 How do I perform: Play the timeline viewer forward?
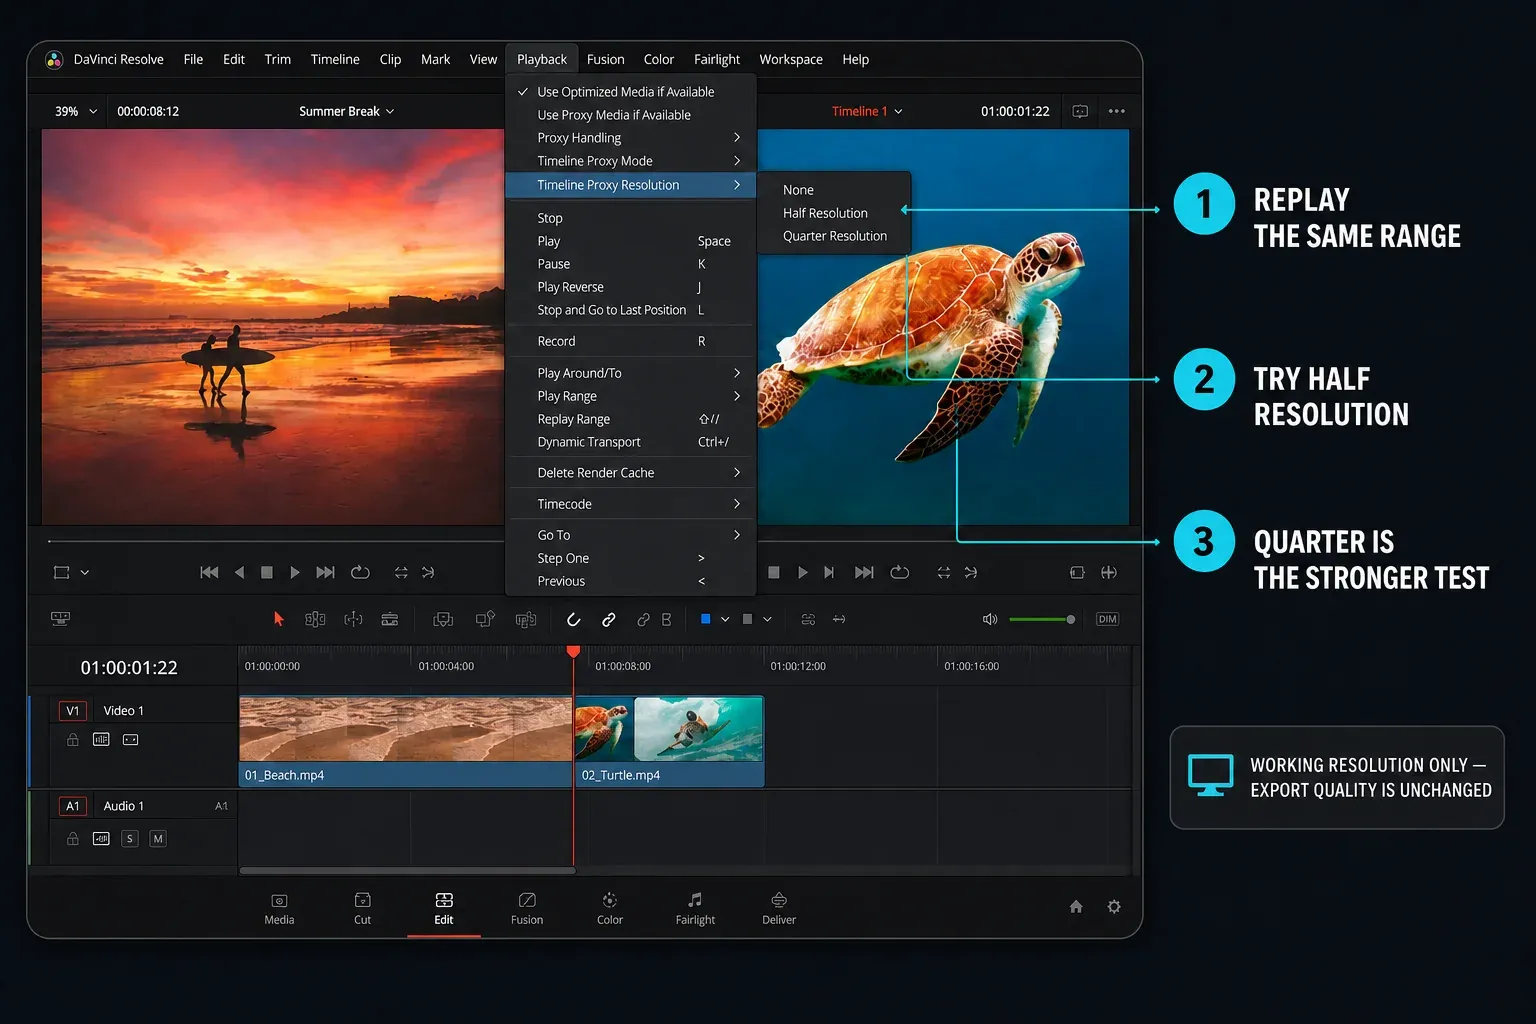point(802,572)
